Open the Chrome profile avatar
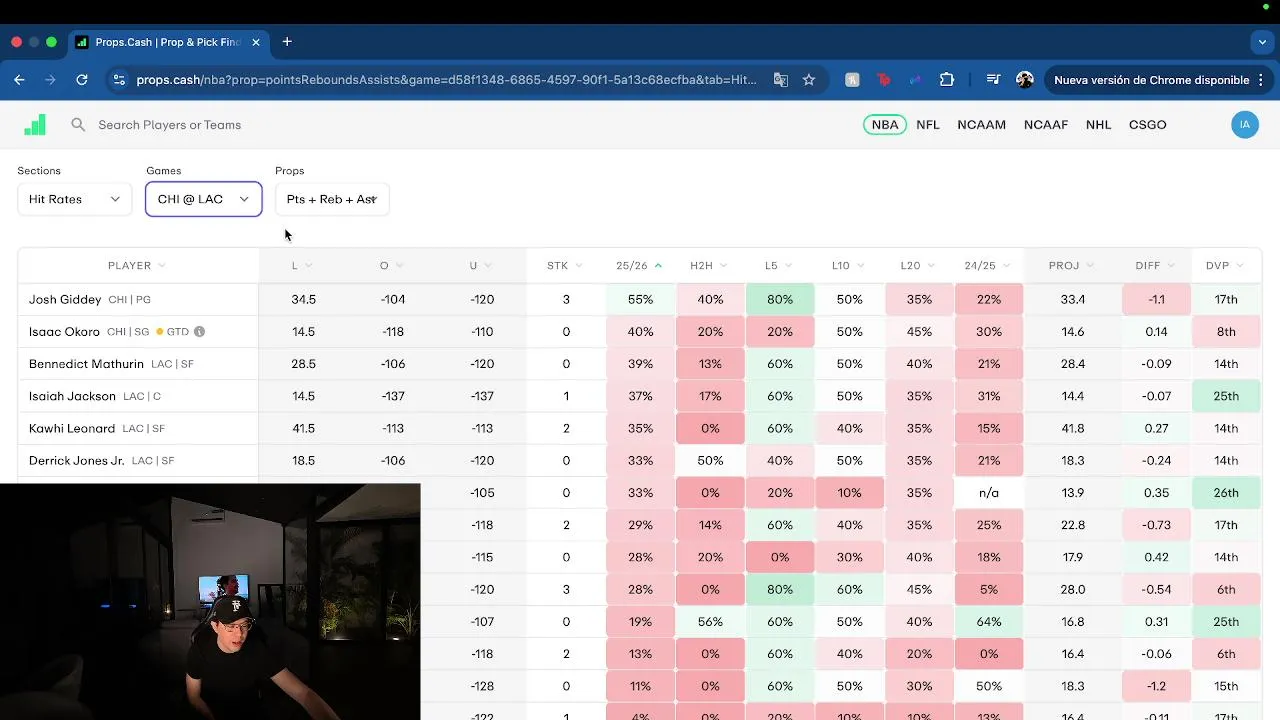 point(1025,80)
